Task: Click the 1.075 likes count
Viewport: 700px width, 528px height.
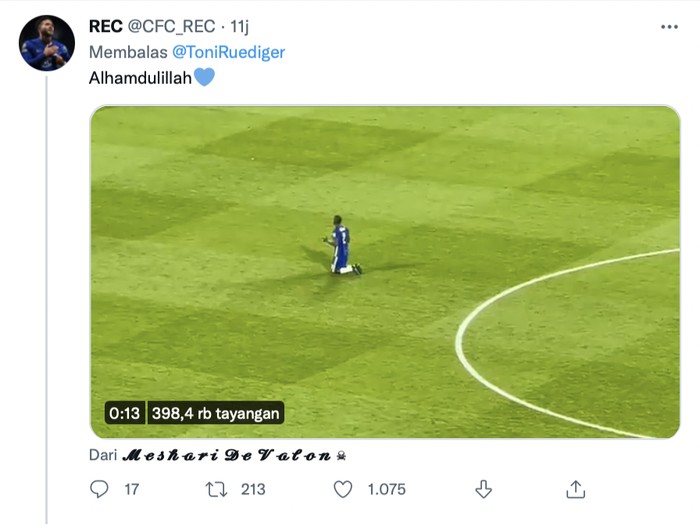Action: click(x=389, y=489)
